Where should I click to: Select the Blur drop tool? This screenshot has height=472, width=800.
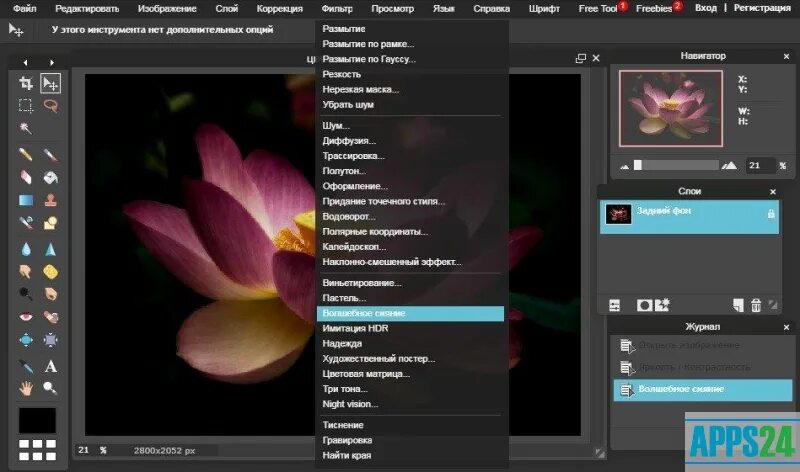[x=26, y=249]
